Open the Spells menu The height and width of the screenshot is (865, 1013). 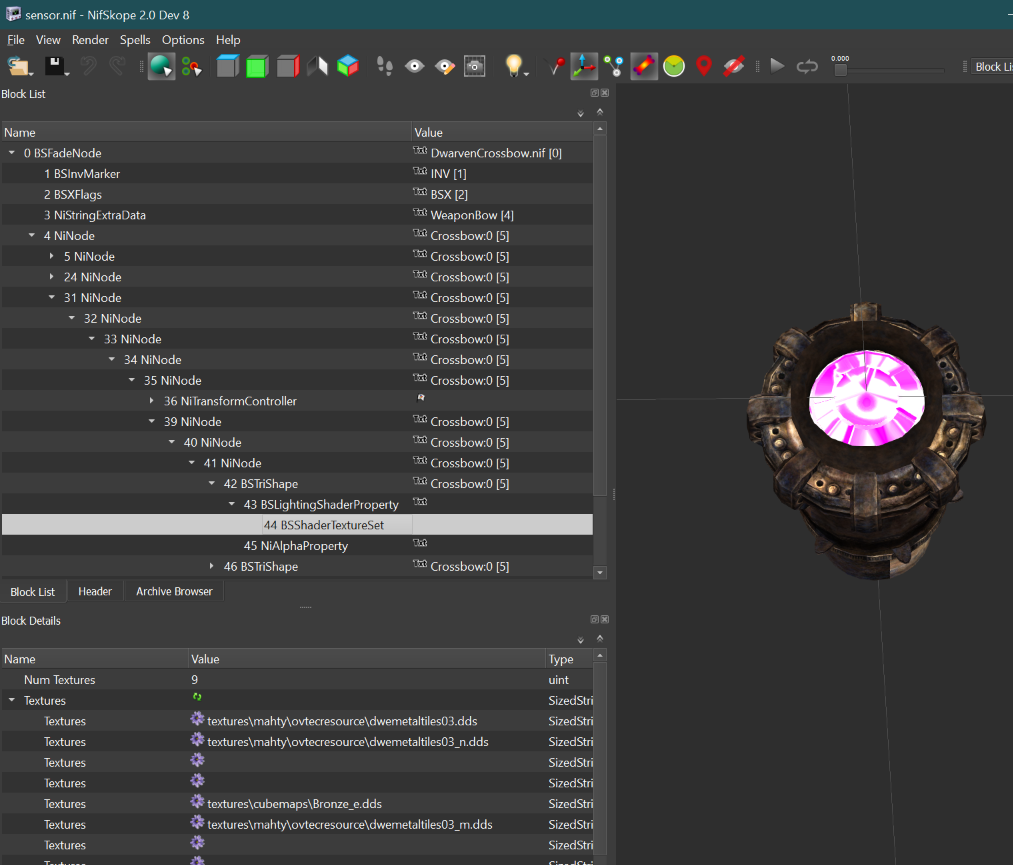(135, 40)
